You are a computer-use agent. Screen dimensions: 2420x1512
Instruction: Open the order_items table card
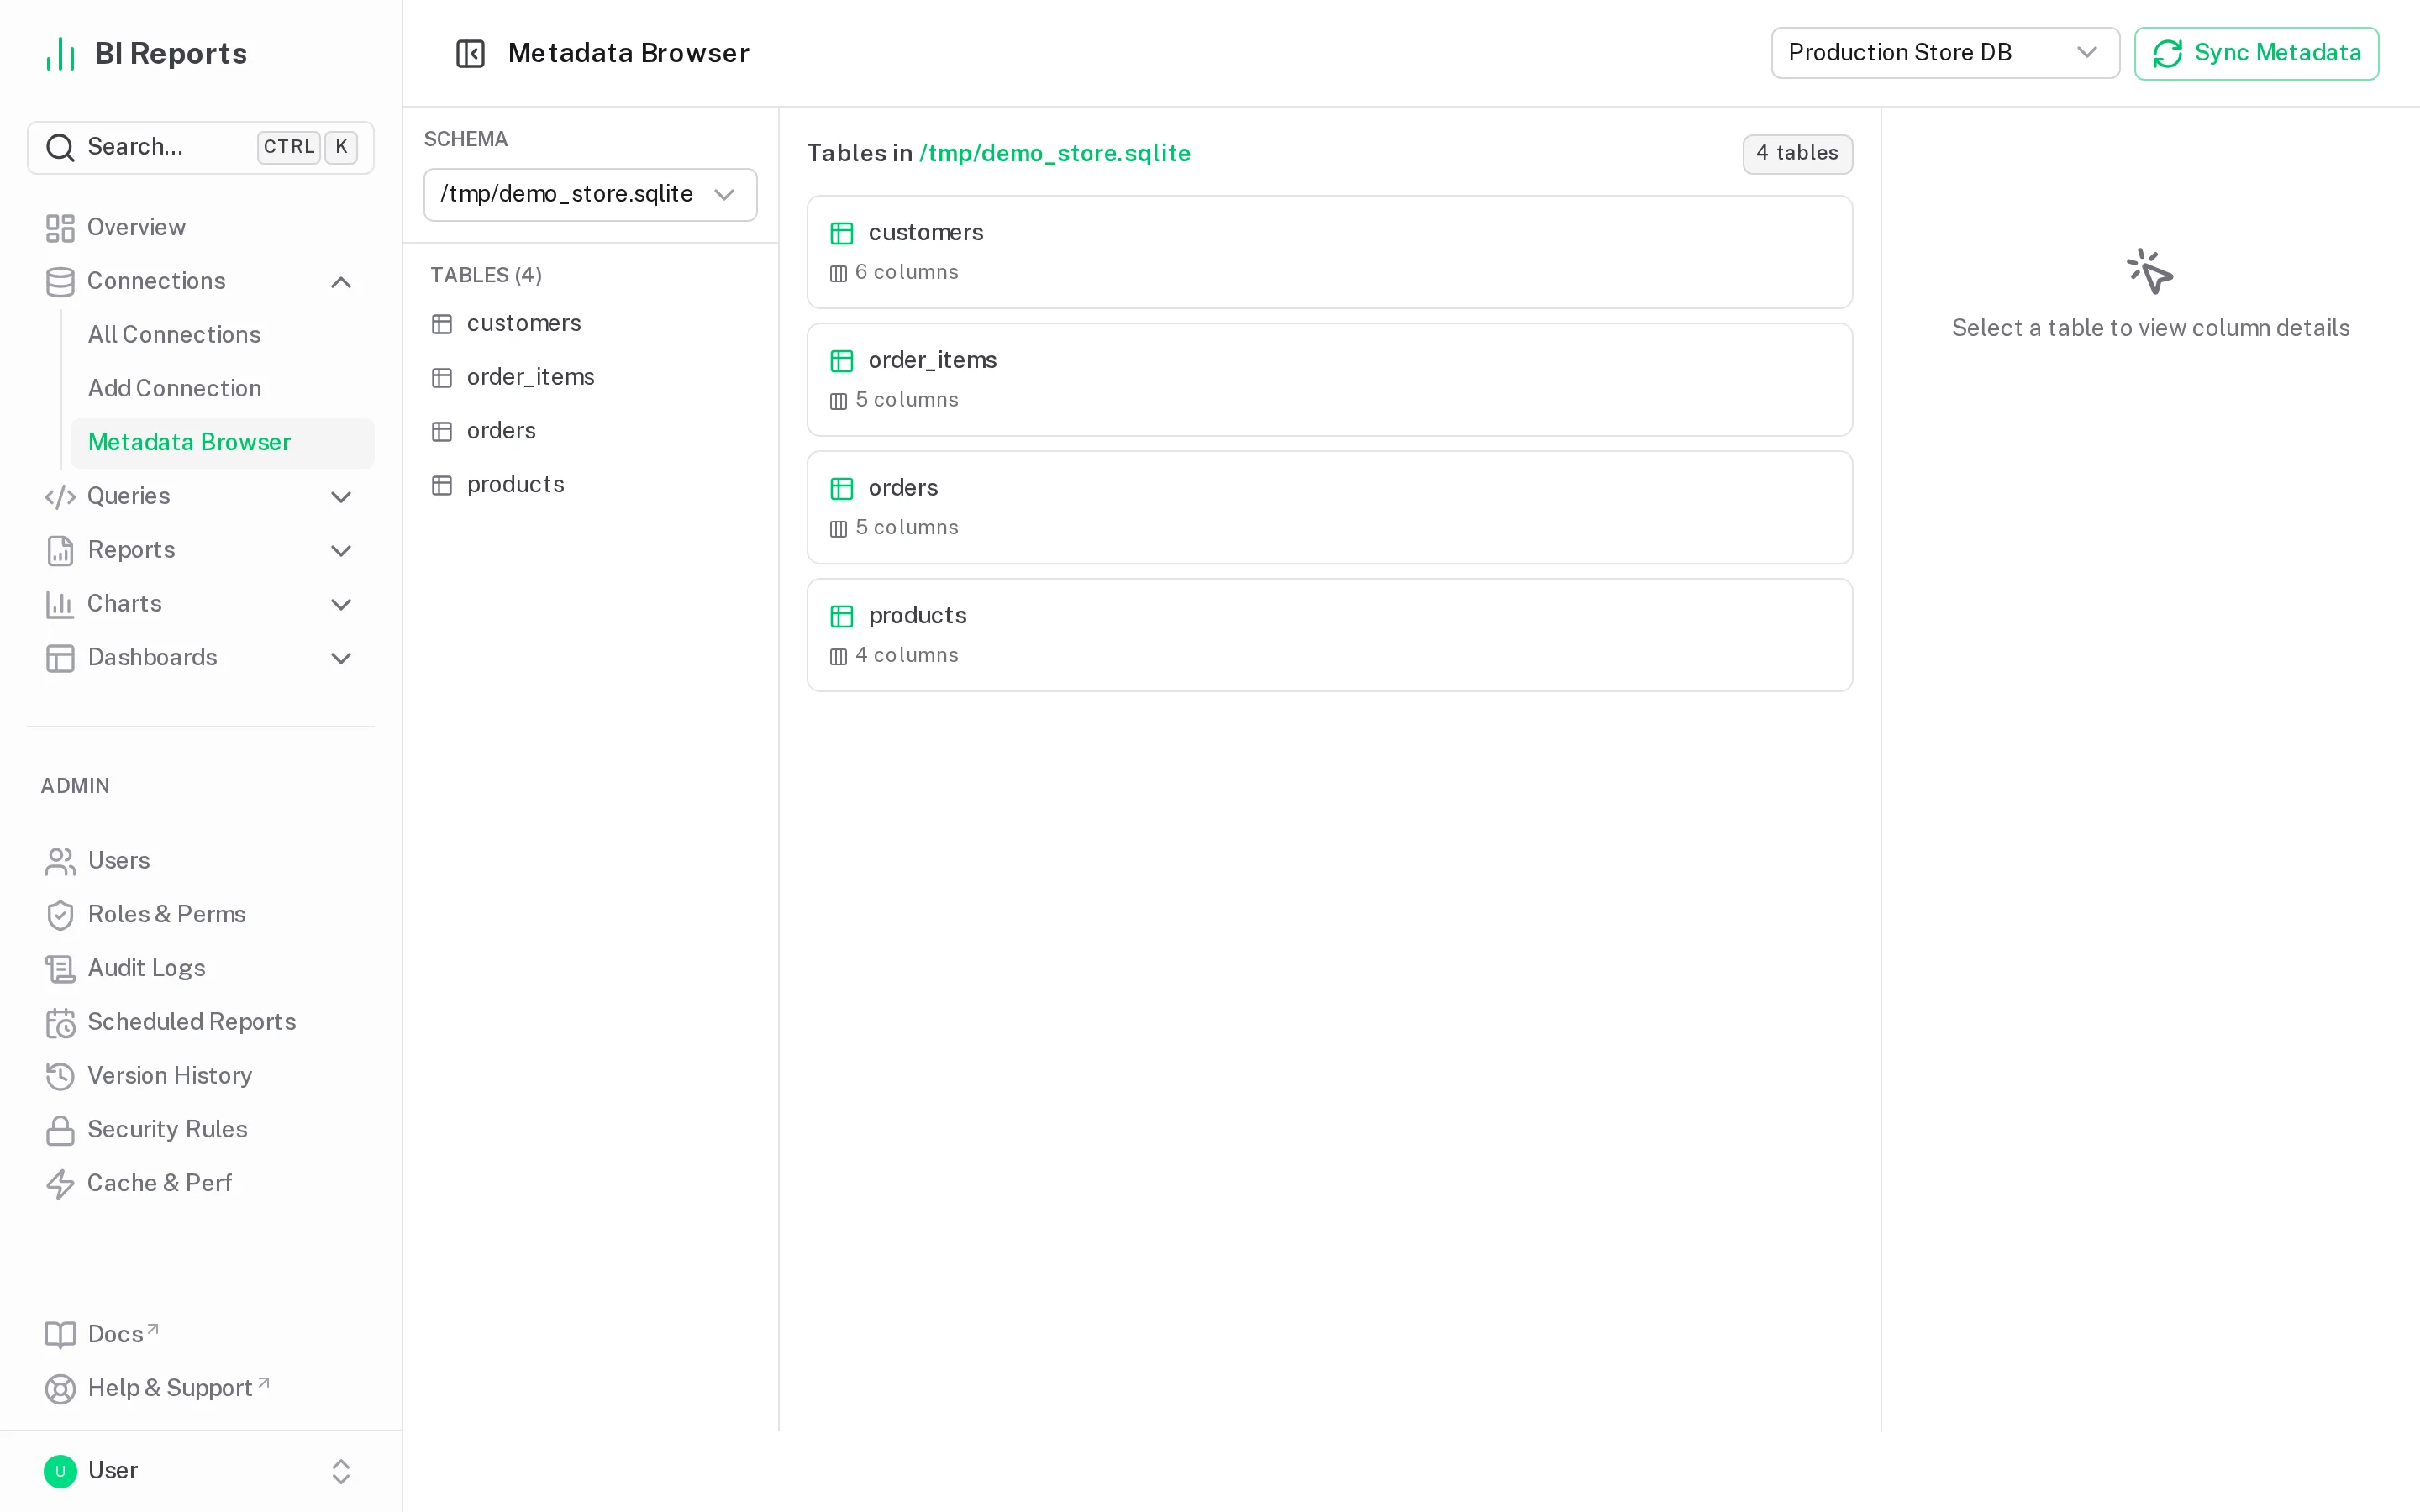click(1329, 380)
